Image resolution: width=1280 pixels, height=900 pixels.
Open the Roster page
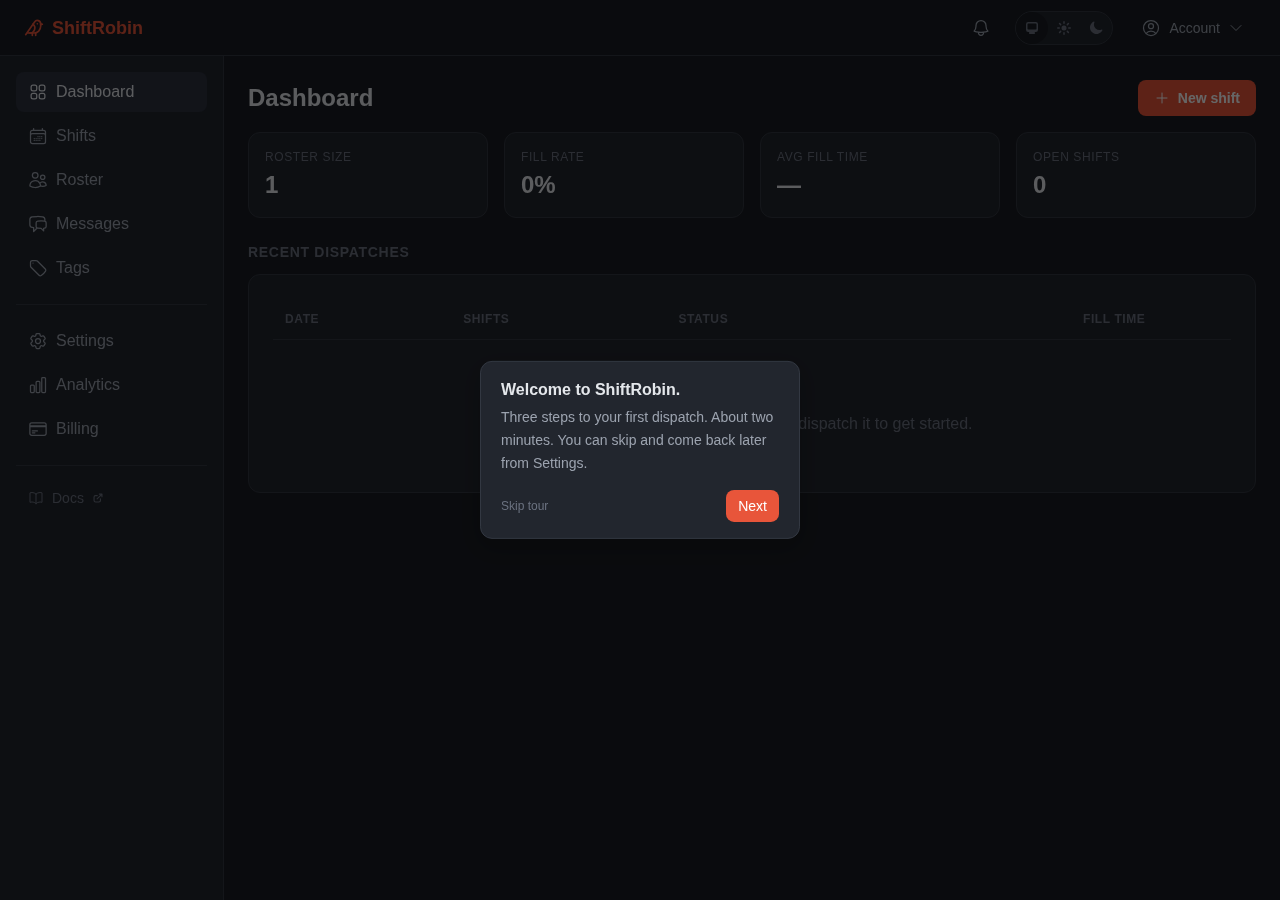[x=111, y=180]
